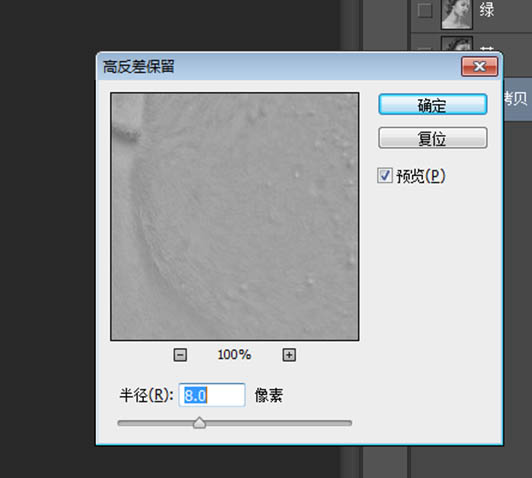Viewport: 532px width, 478px height.
Task: Click the 高反差保留 dialog title bar
Action: click(x=278, y=66)
